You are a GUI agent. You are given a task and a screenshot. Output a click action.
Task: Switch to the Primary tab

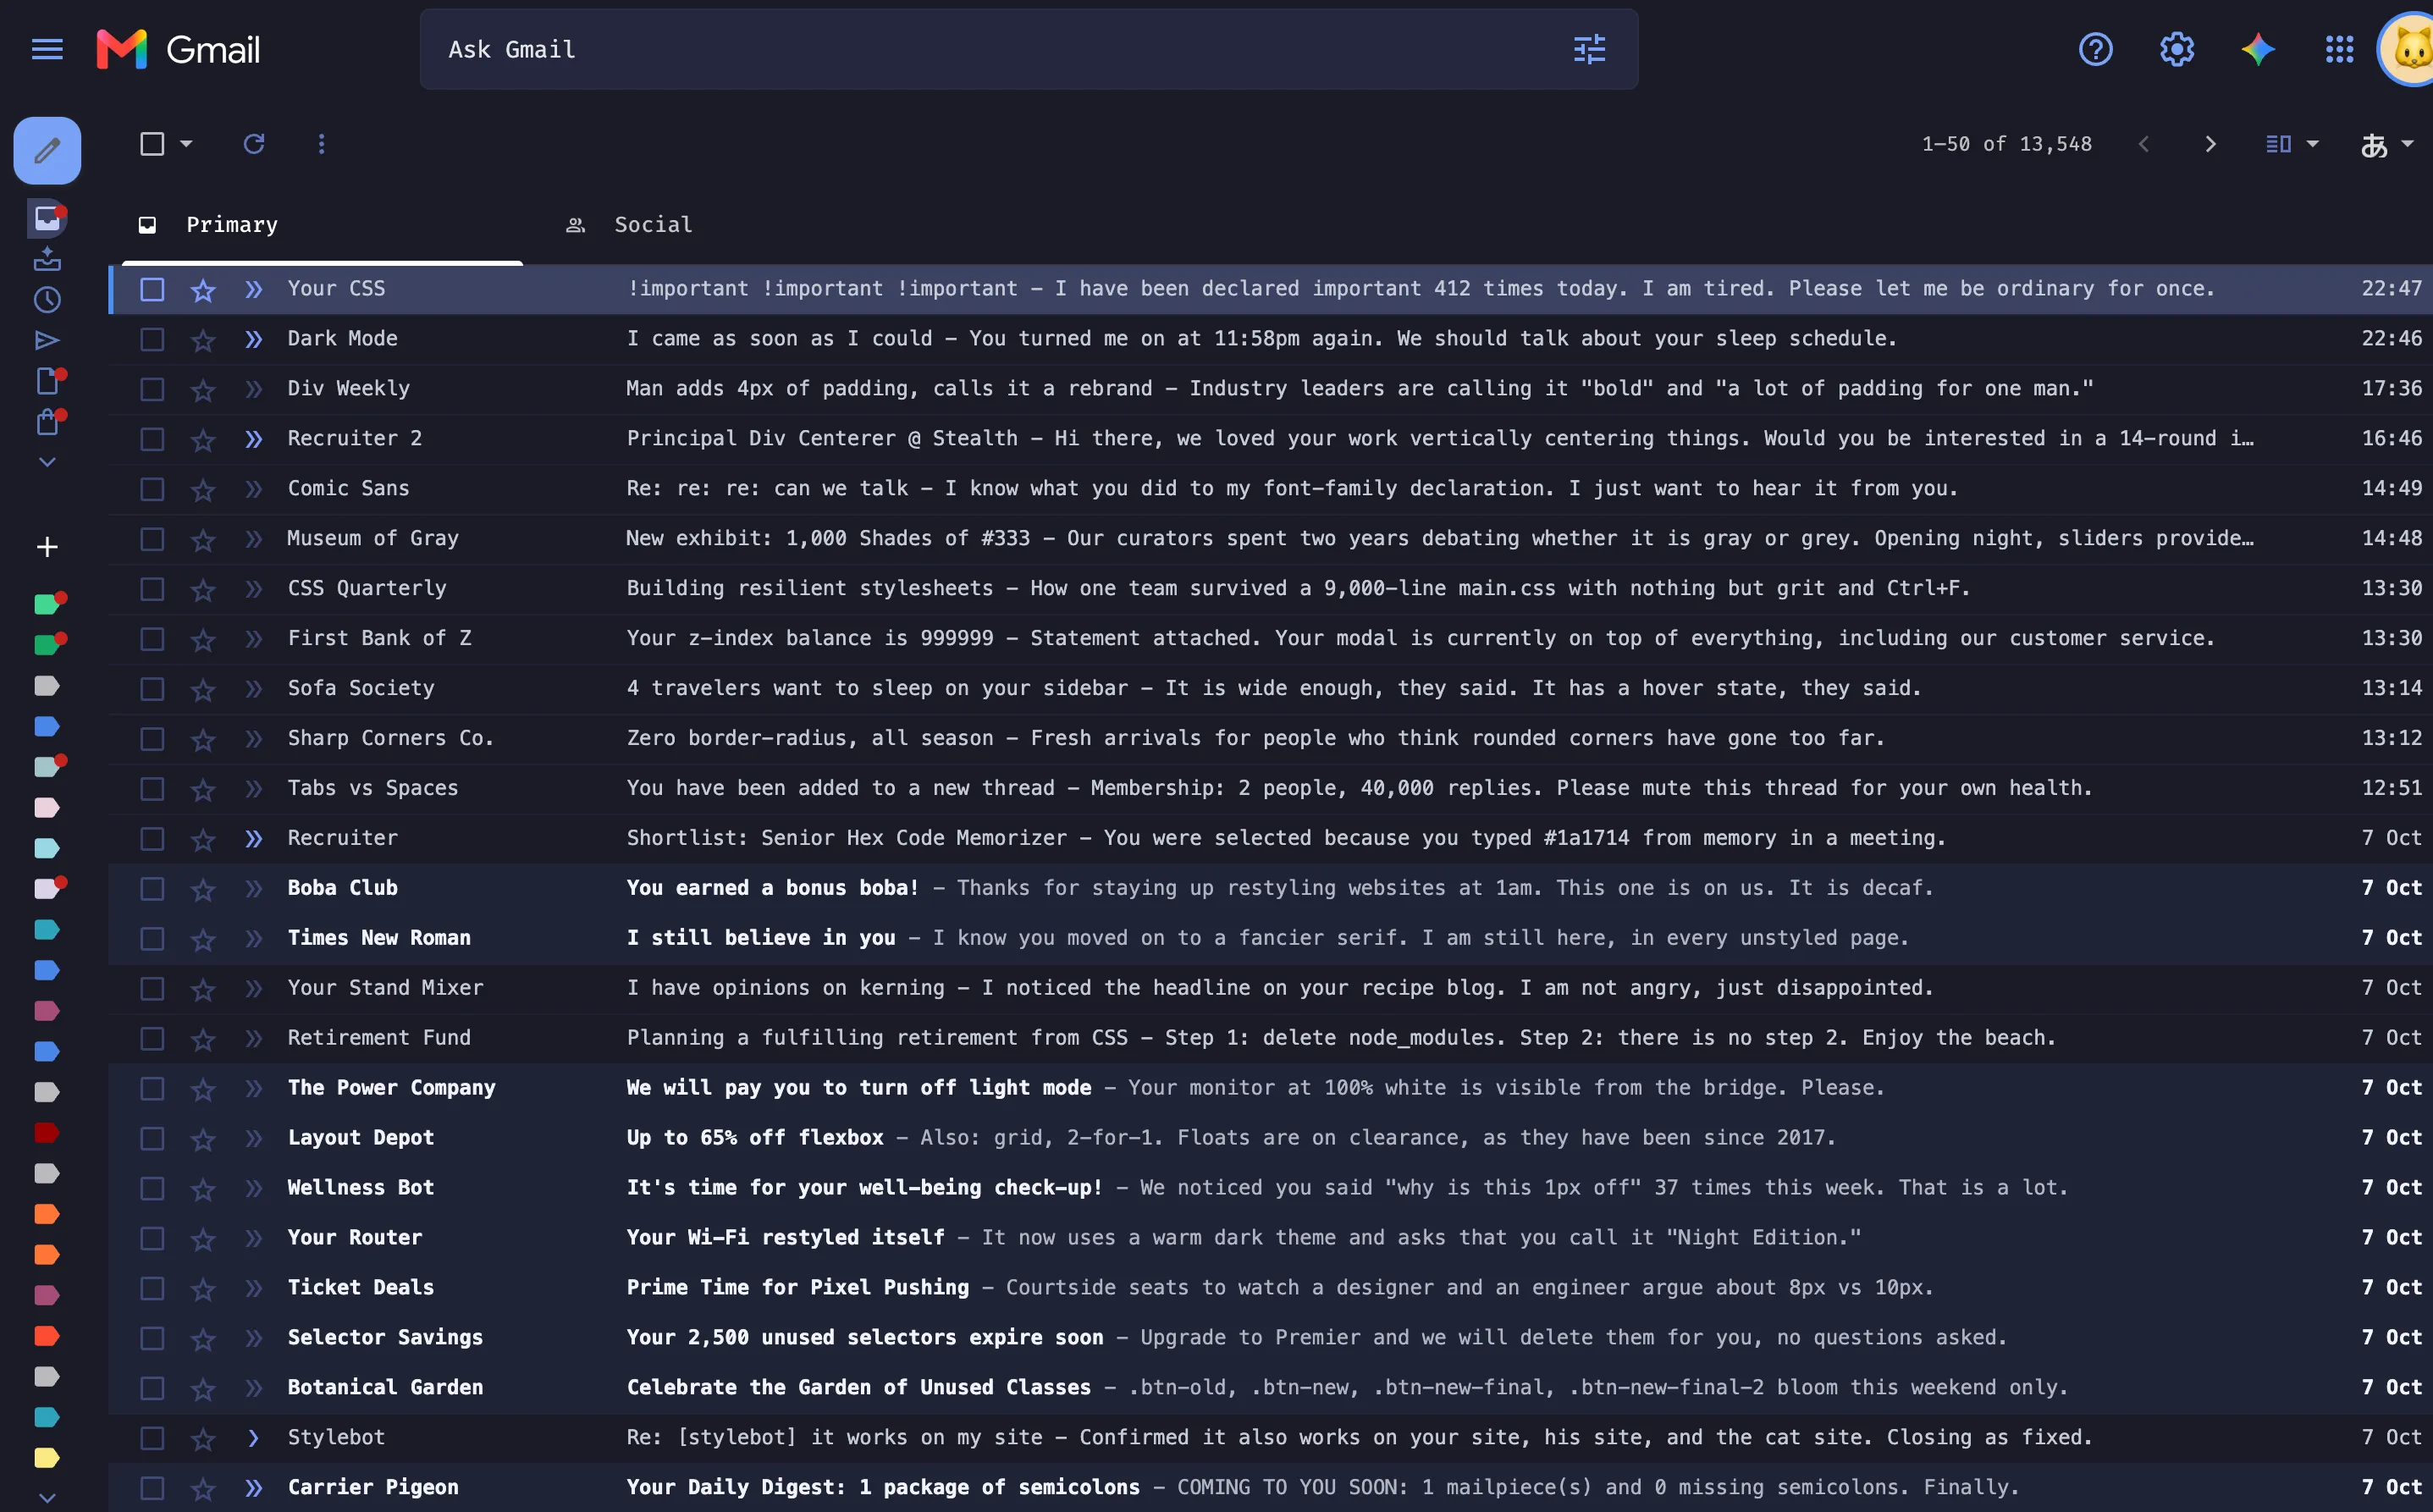click(322, 225)
